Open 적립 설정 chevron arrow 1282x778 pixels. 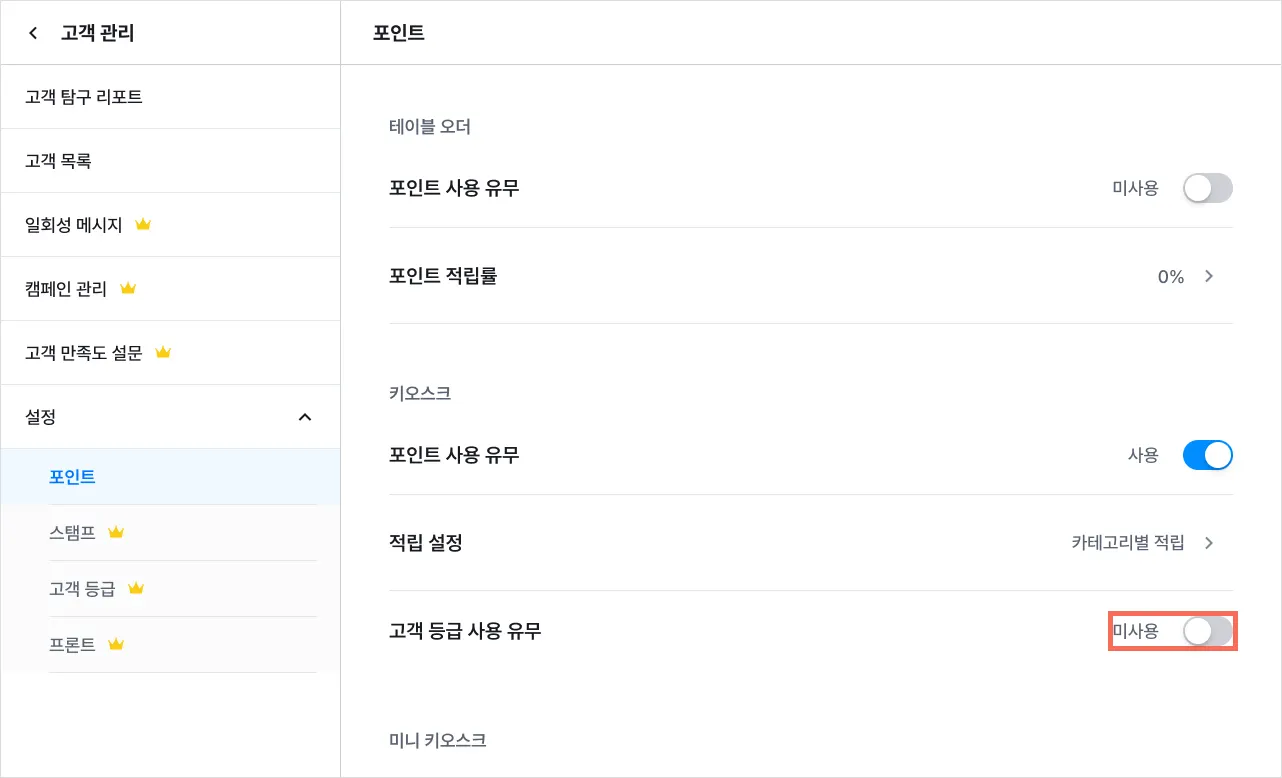(x=1209, y=543)
